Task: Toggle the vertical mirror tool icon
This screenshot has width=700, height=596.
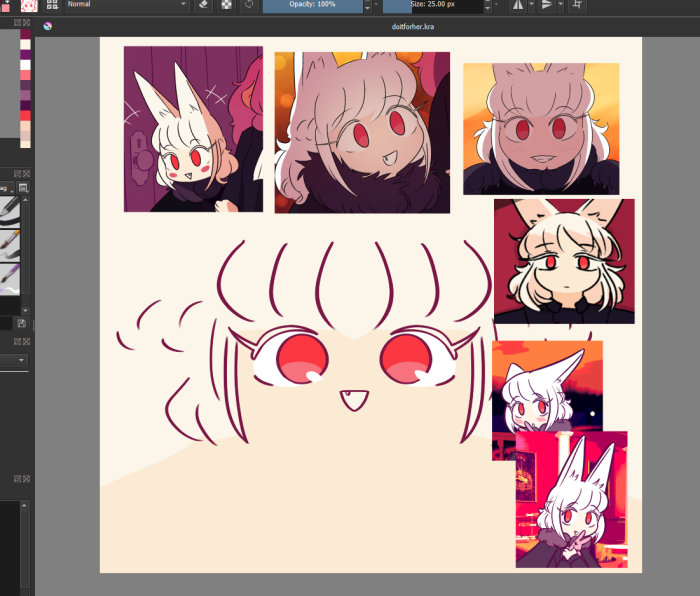Action: (547, 5)
